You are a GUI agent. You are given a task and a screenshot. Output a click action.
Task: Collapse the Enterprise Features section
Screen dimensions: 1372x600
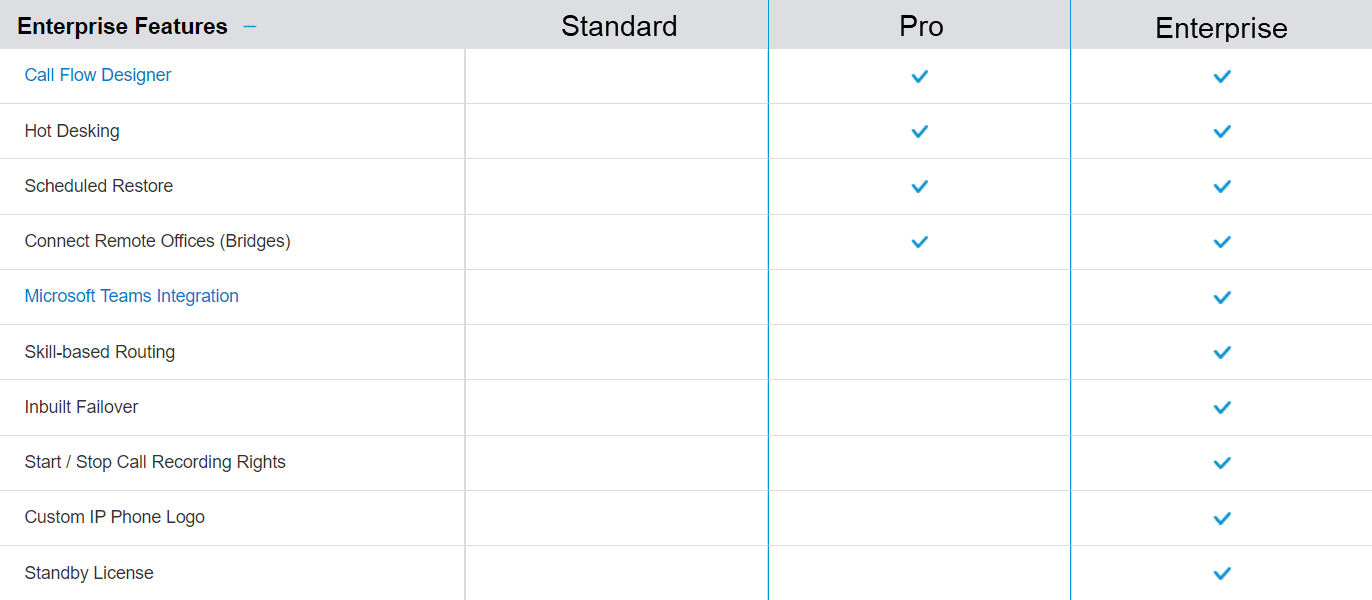click(x=250, y=27)
